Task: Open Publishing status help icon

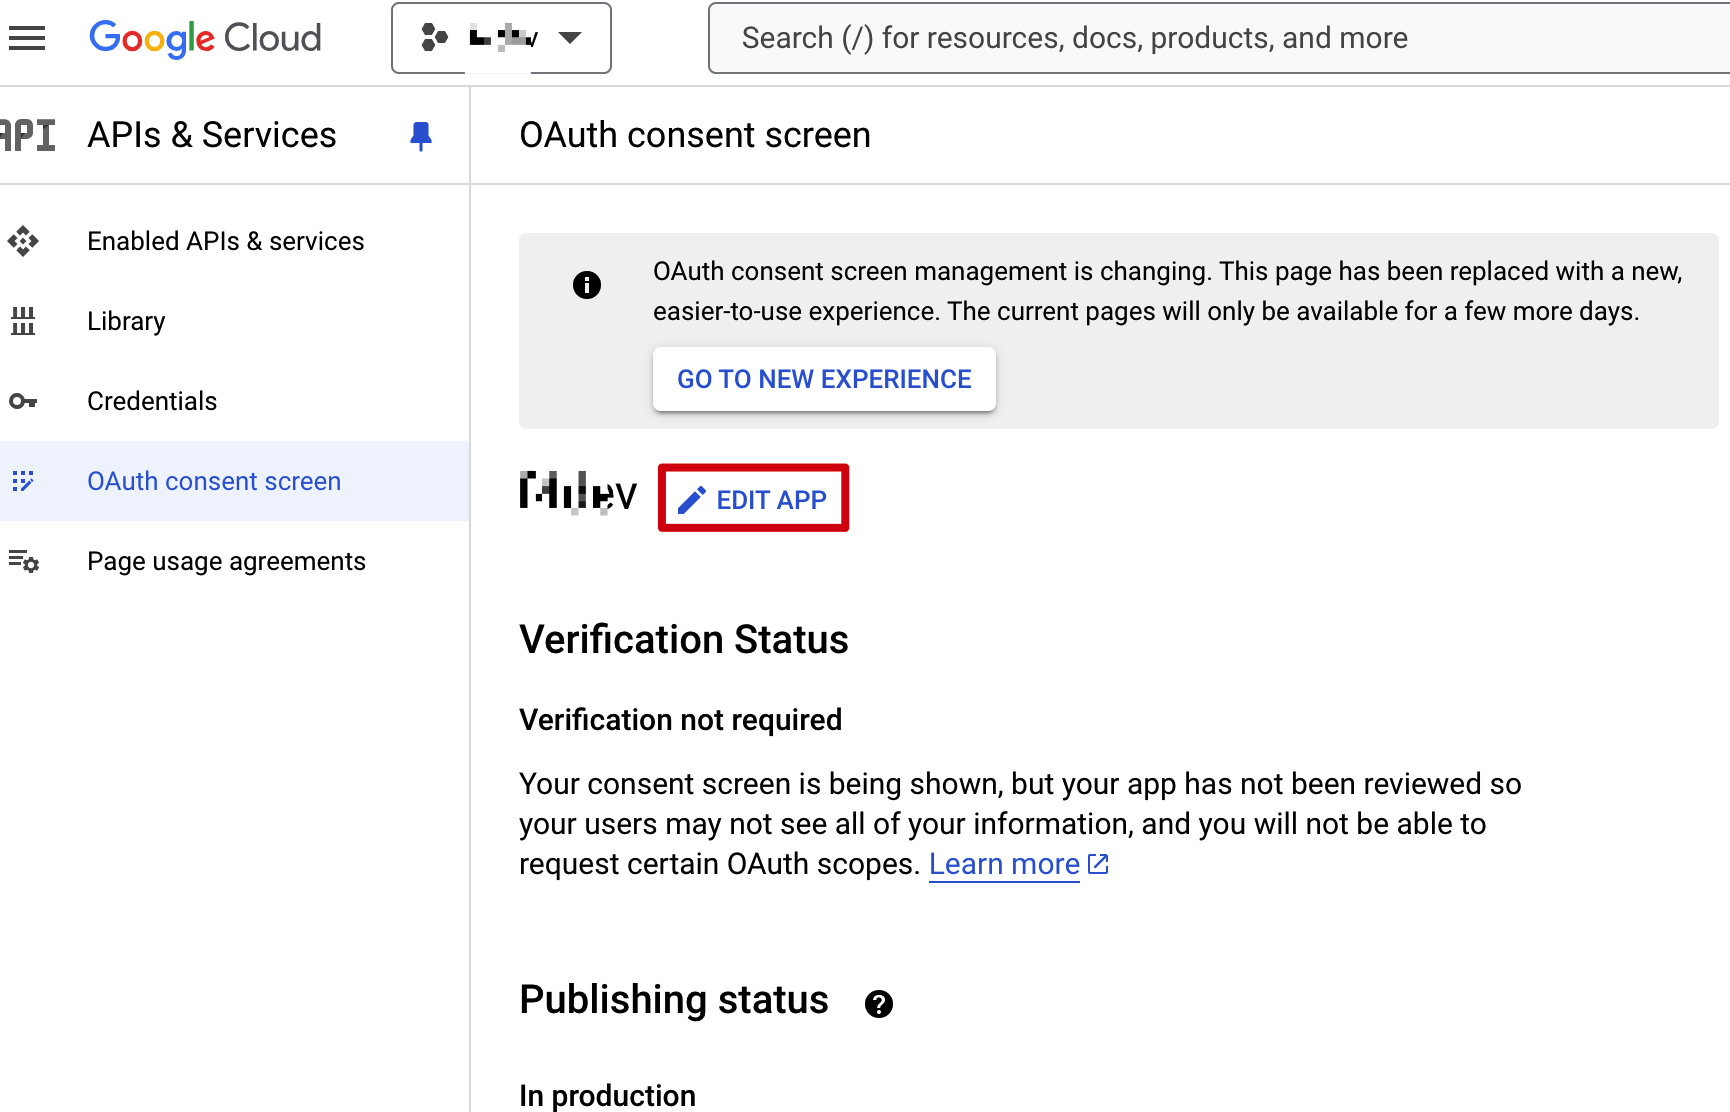Action: click(x=878, y=1003)
